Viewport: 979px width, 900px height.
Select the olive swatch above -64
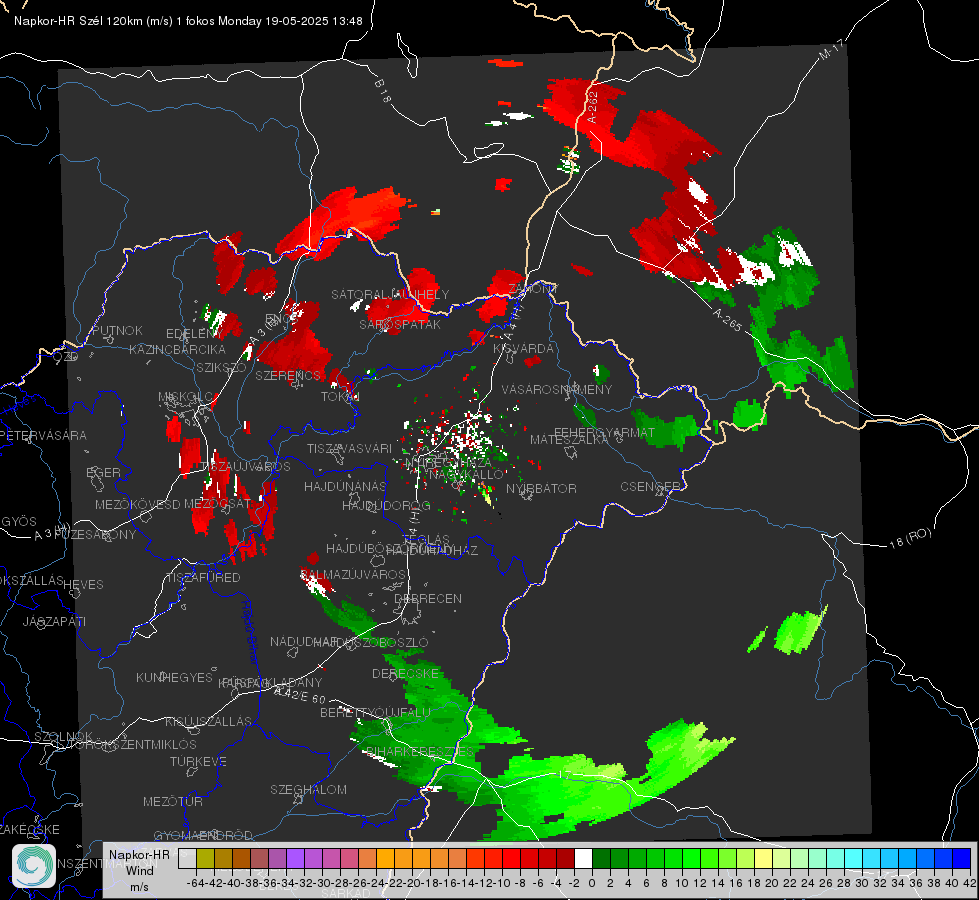[205, 858]
